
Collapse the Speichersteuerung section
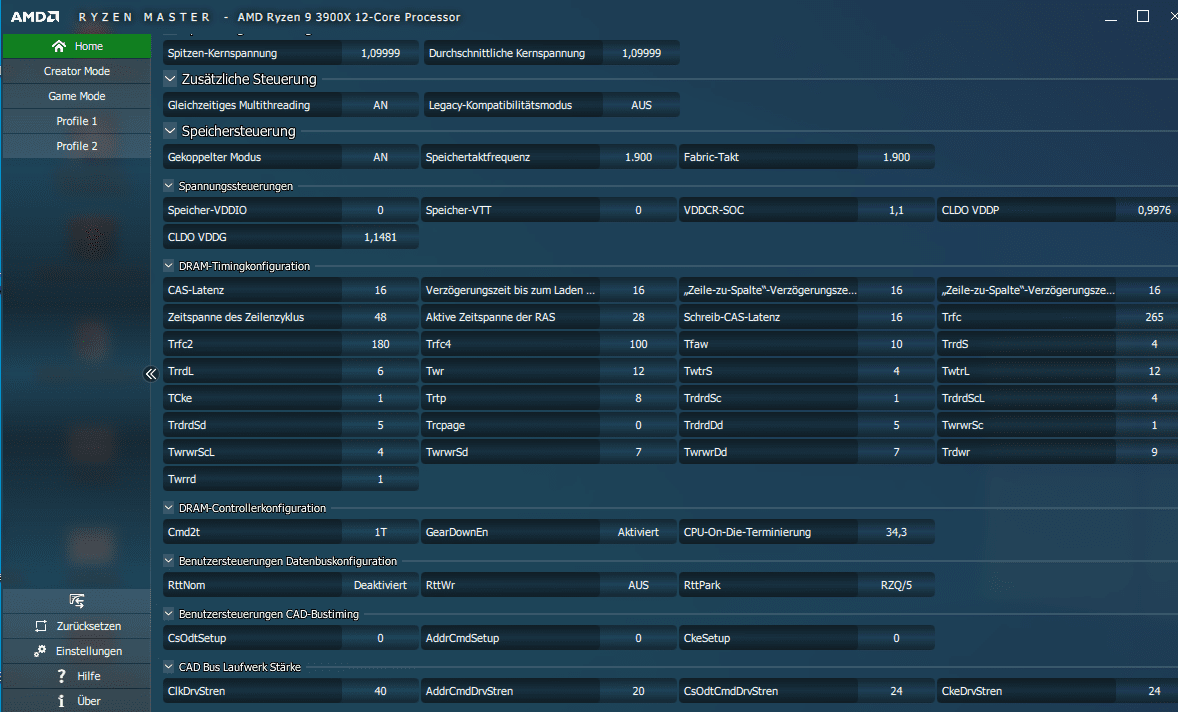[x=171, y=131]
